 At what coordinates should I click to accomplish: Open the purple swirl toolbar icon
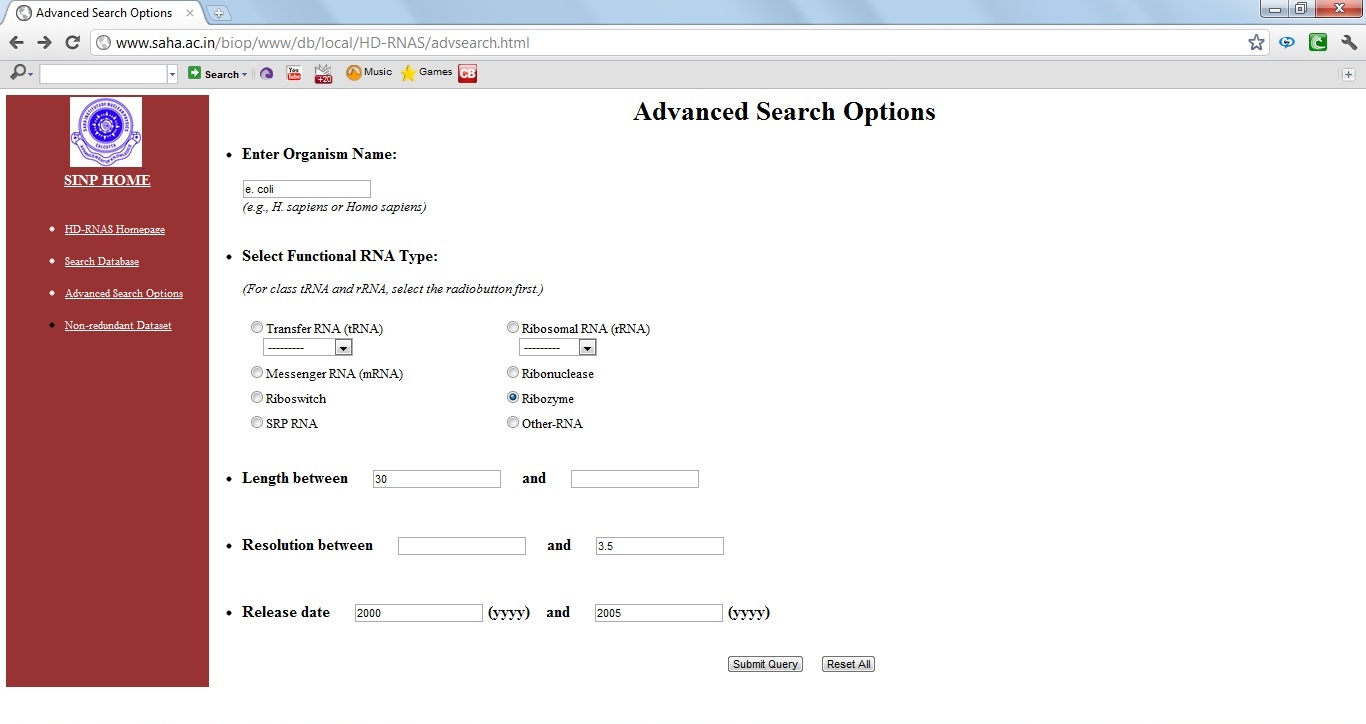[x=266, y=73]
